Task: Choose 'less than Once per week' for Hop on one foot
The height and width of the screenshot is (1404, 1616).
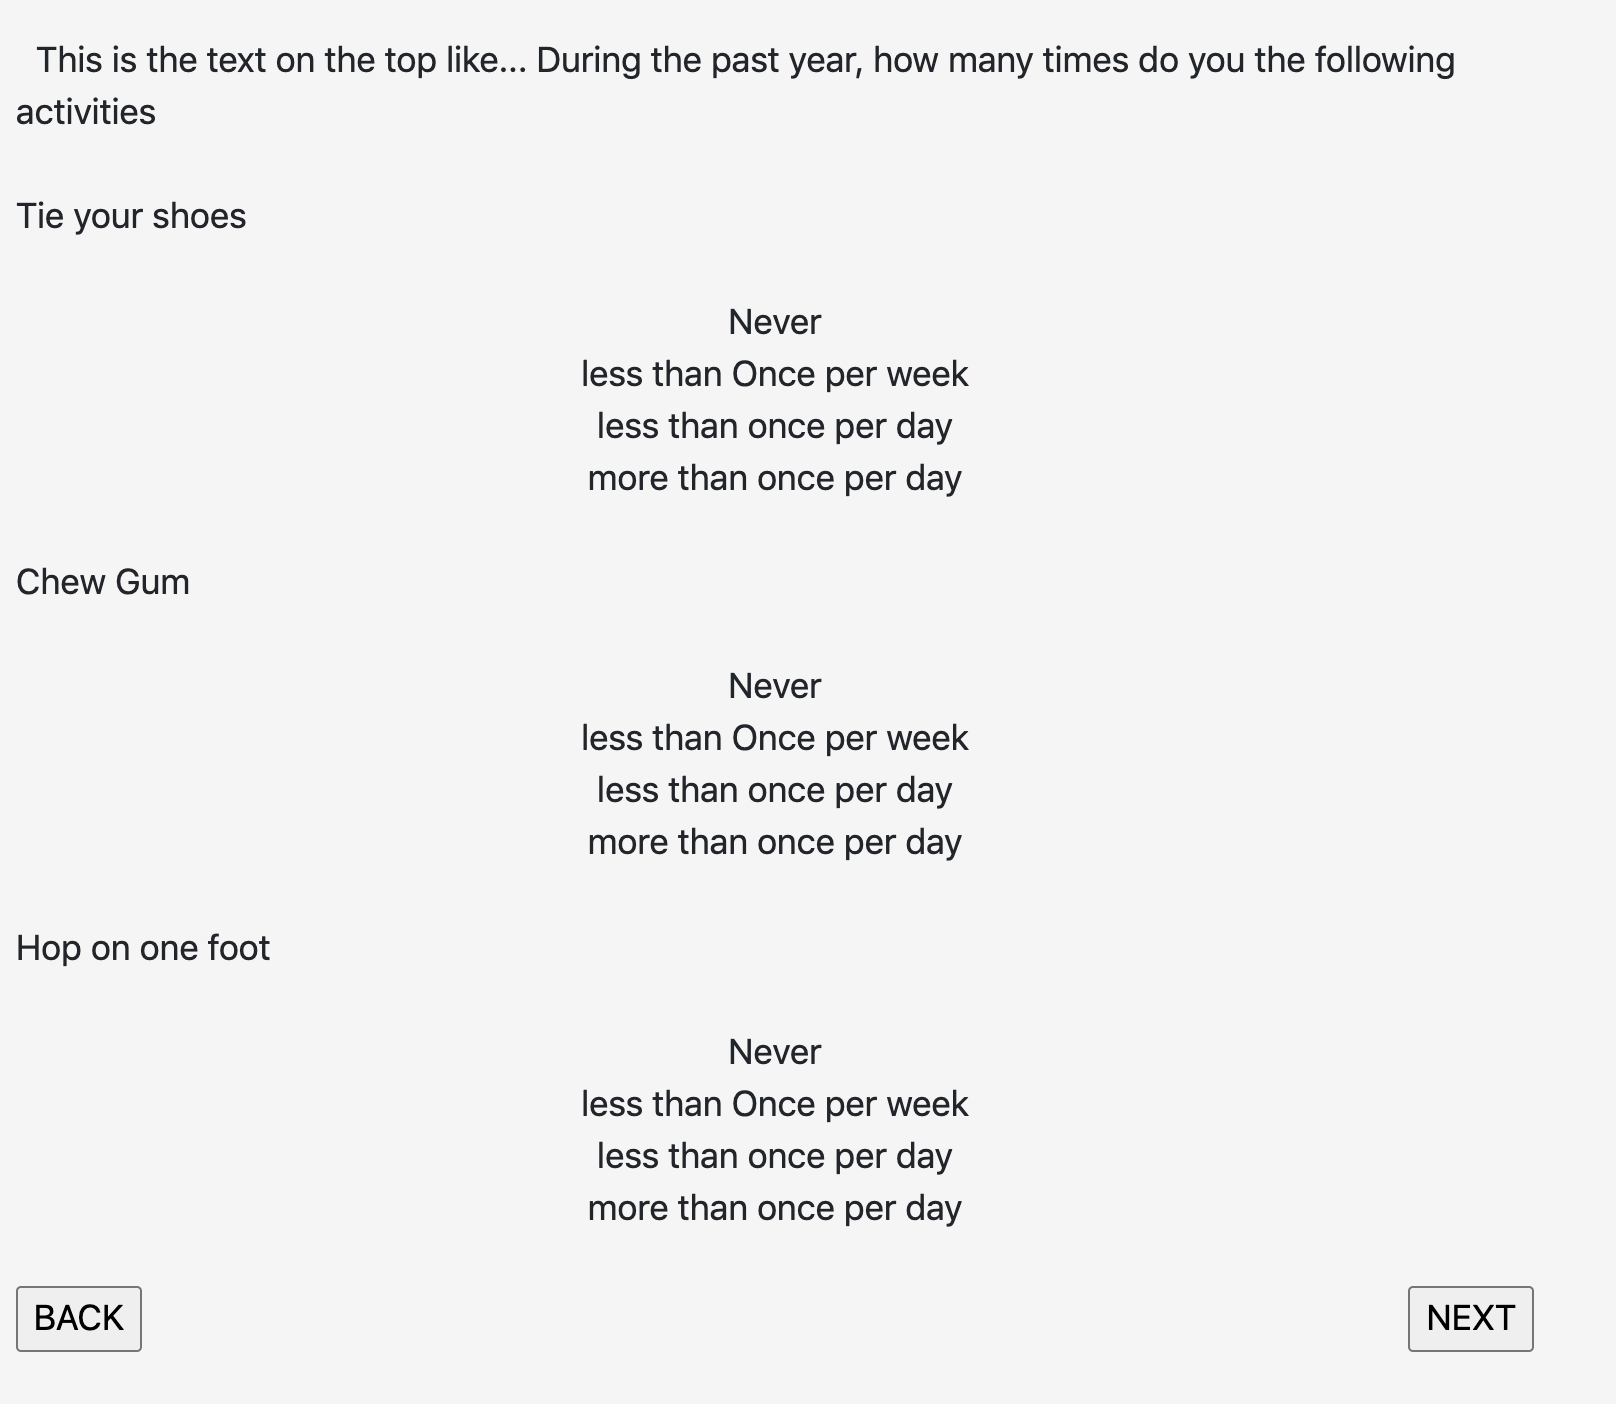Action: (774, 1104)
